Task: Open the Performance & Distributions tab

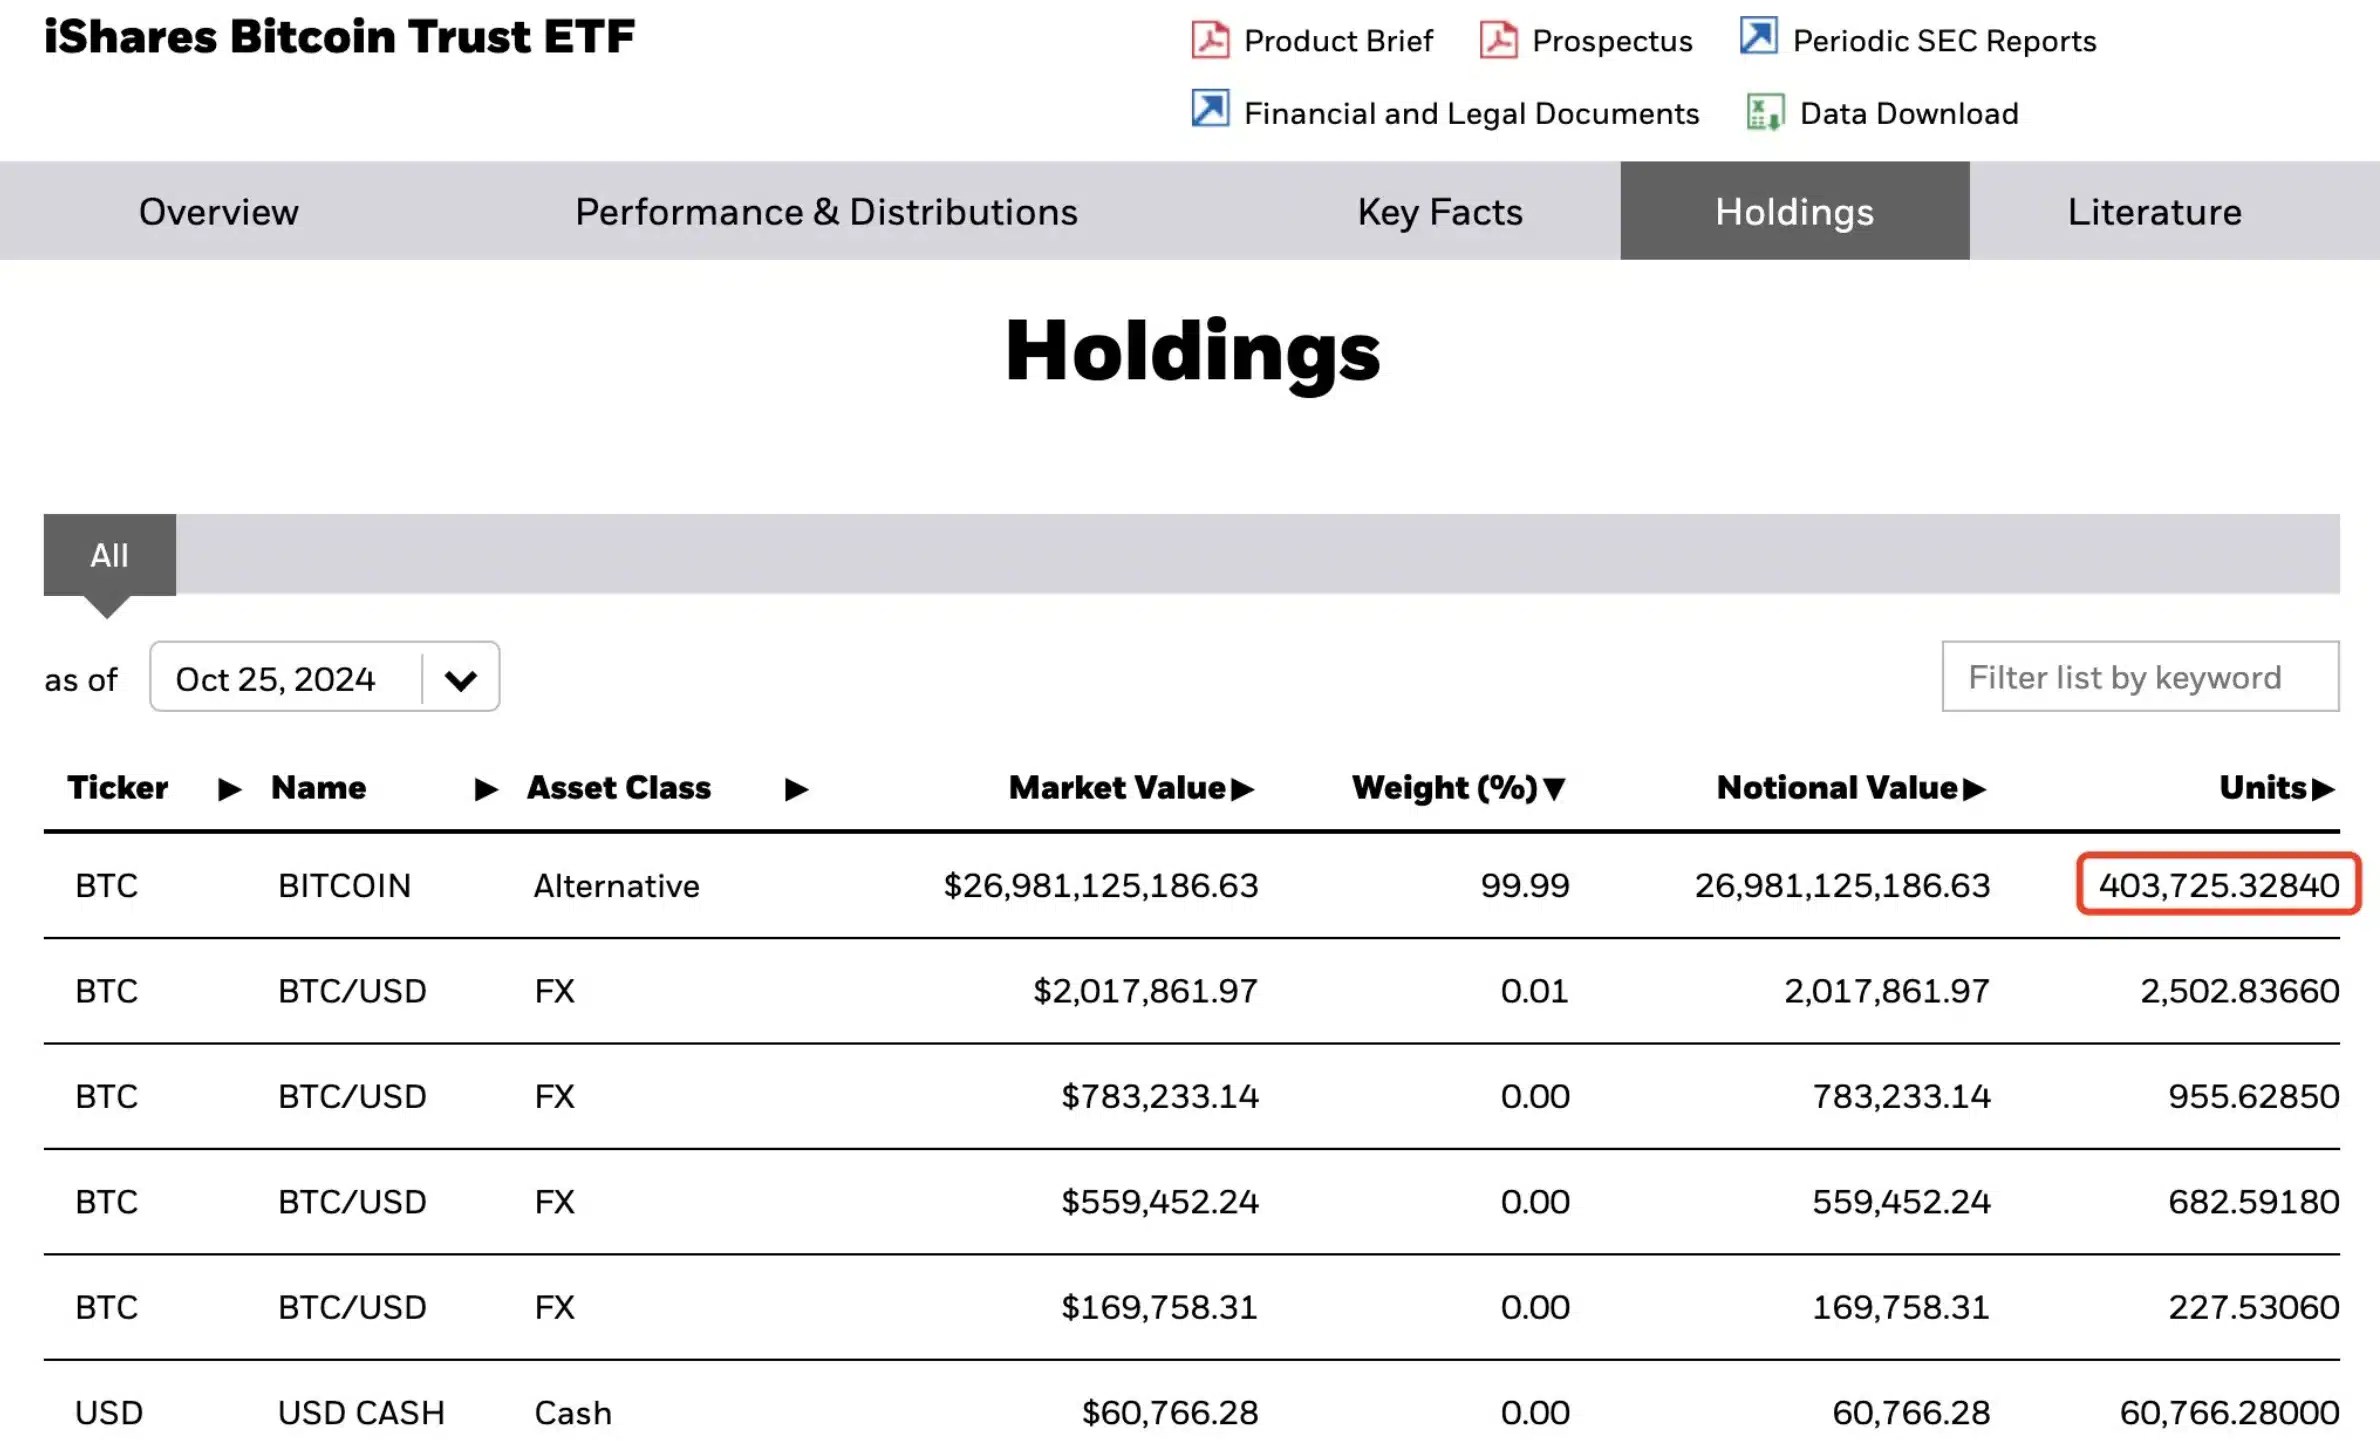Action: click(x=827, y=211)
